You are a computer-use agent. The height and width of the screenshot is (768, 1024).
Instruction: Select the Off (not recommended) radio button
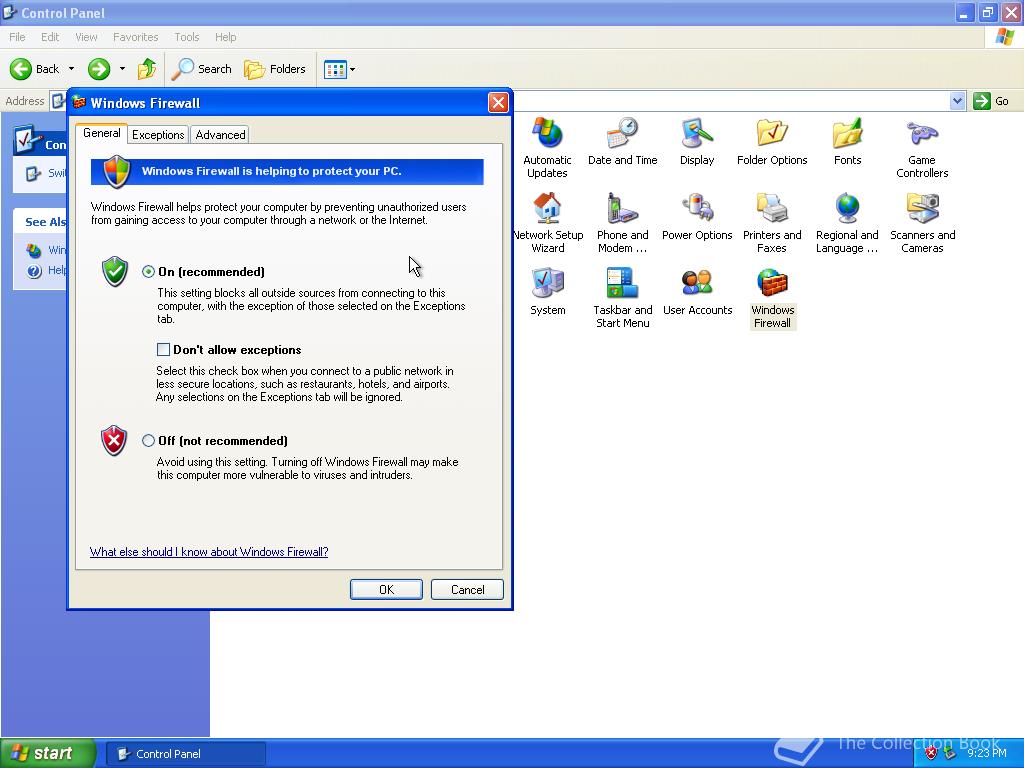coord(148,441)
